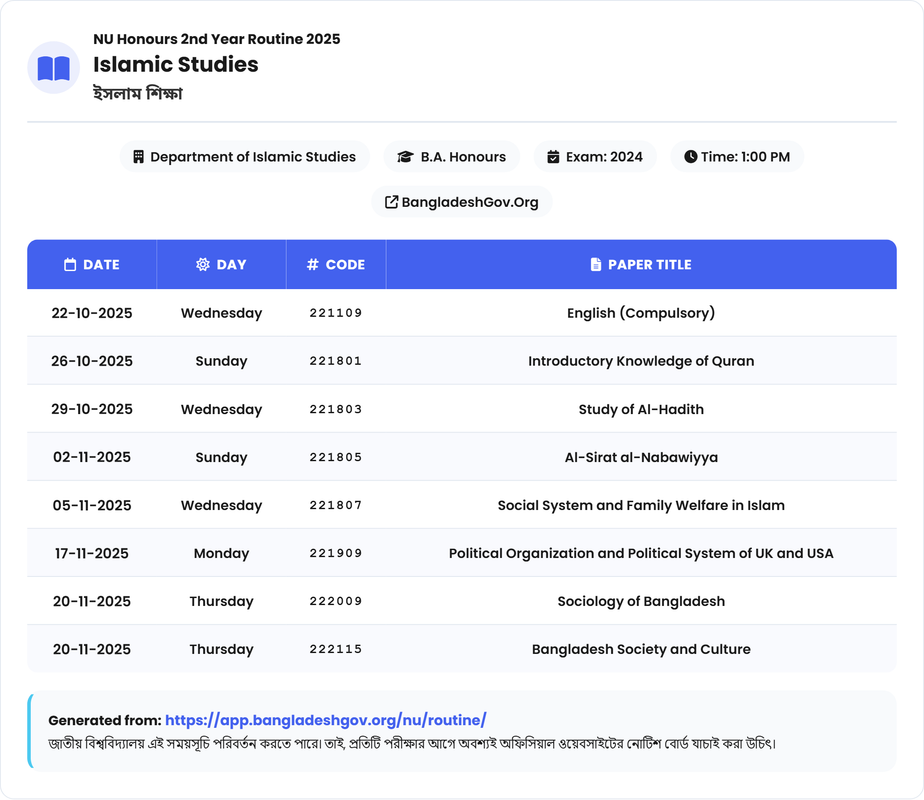
Task: Select paper code 221807
Action: (336, 505)
